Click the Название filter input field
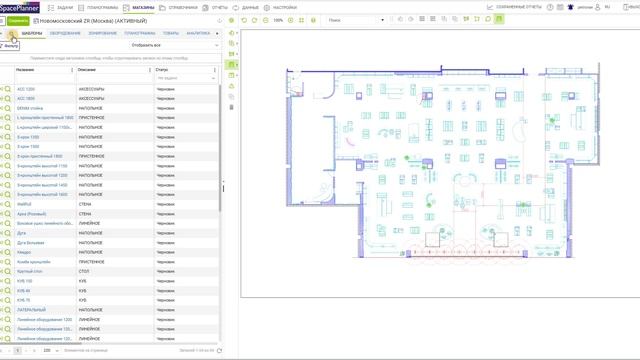 [44, 78]
